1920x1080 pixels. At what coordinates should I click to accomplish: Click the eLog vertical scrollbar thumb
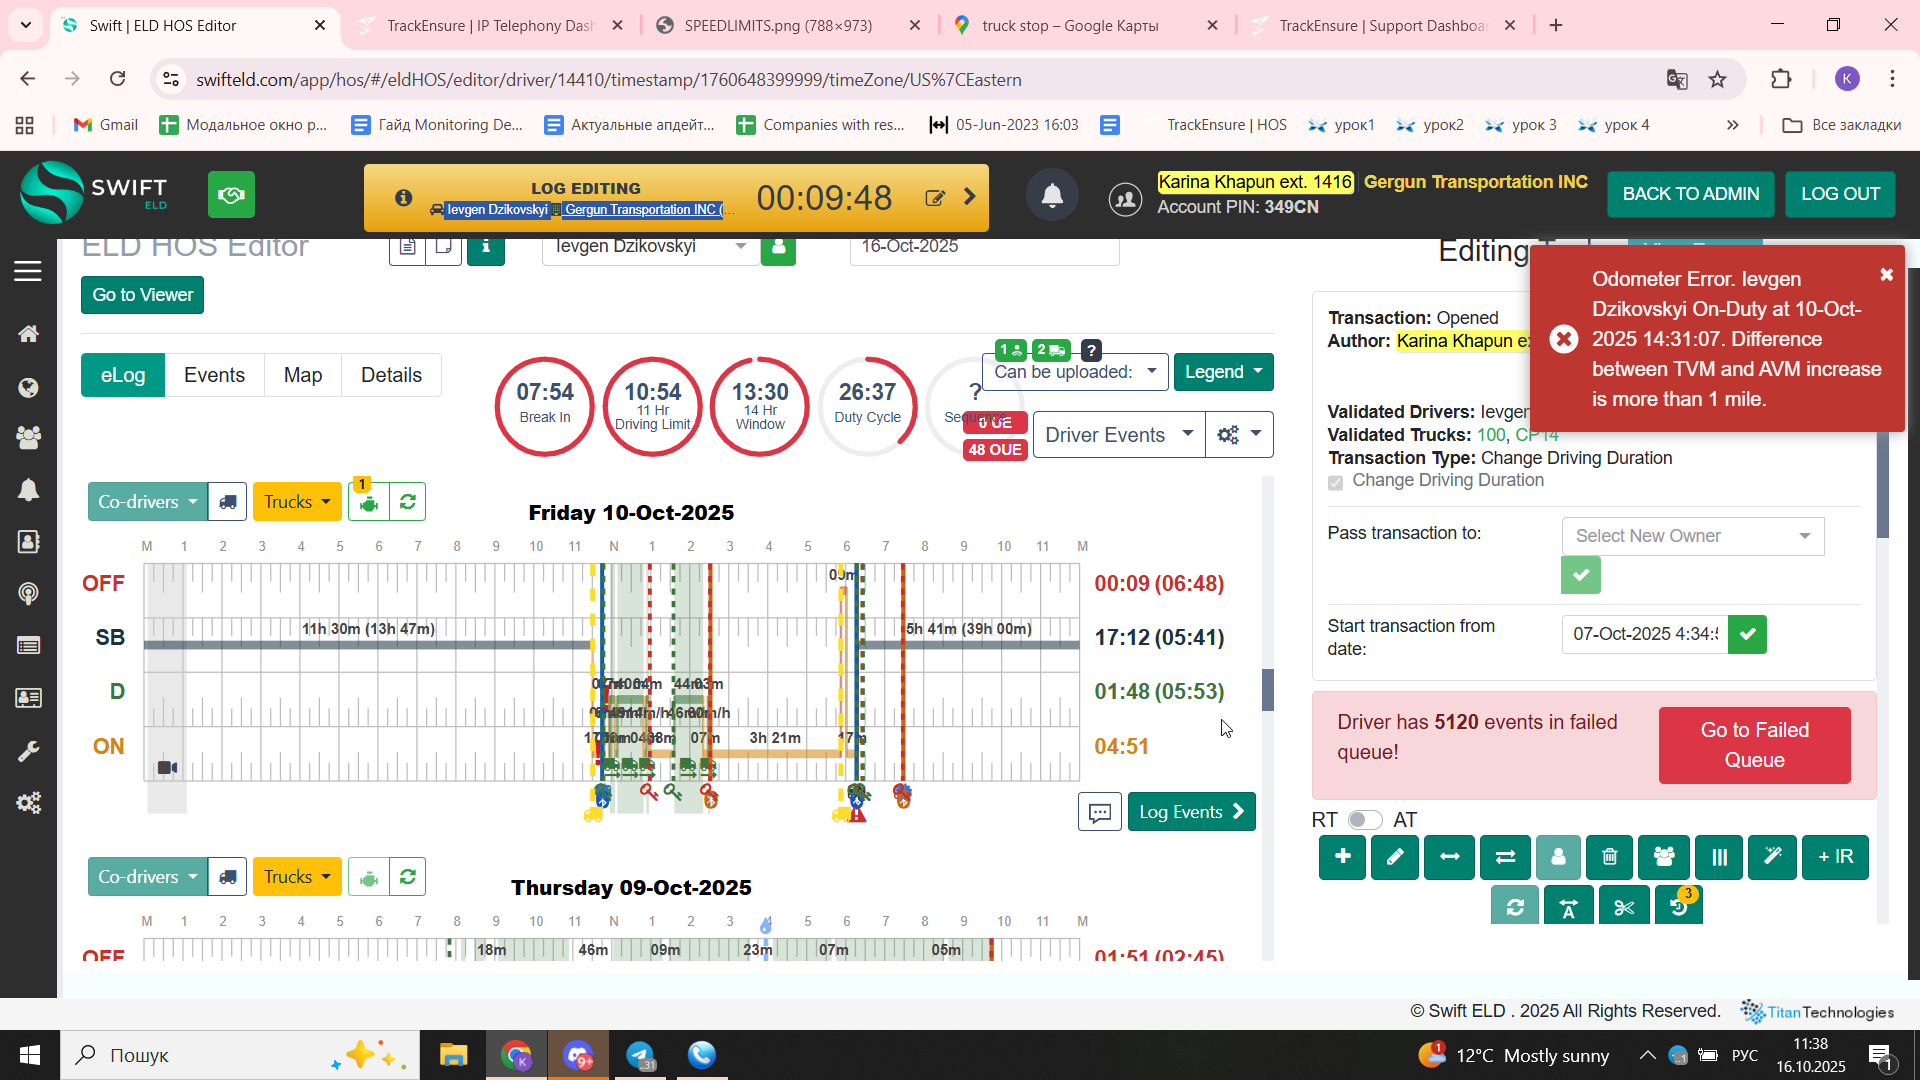(1268, 690)
